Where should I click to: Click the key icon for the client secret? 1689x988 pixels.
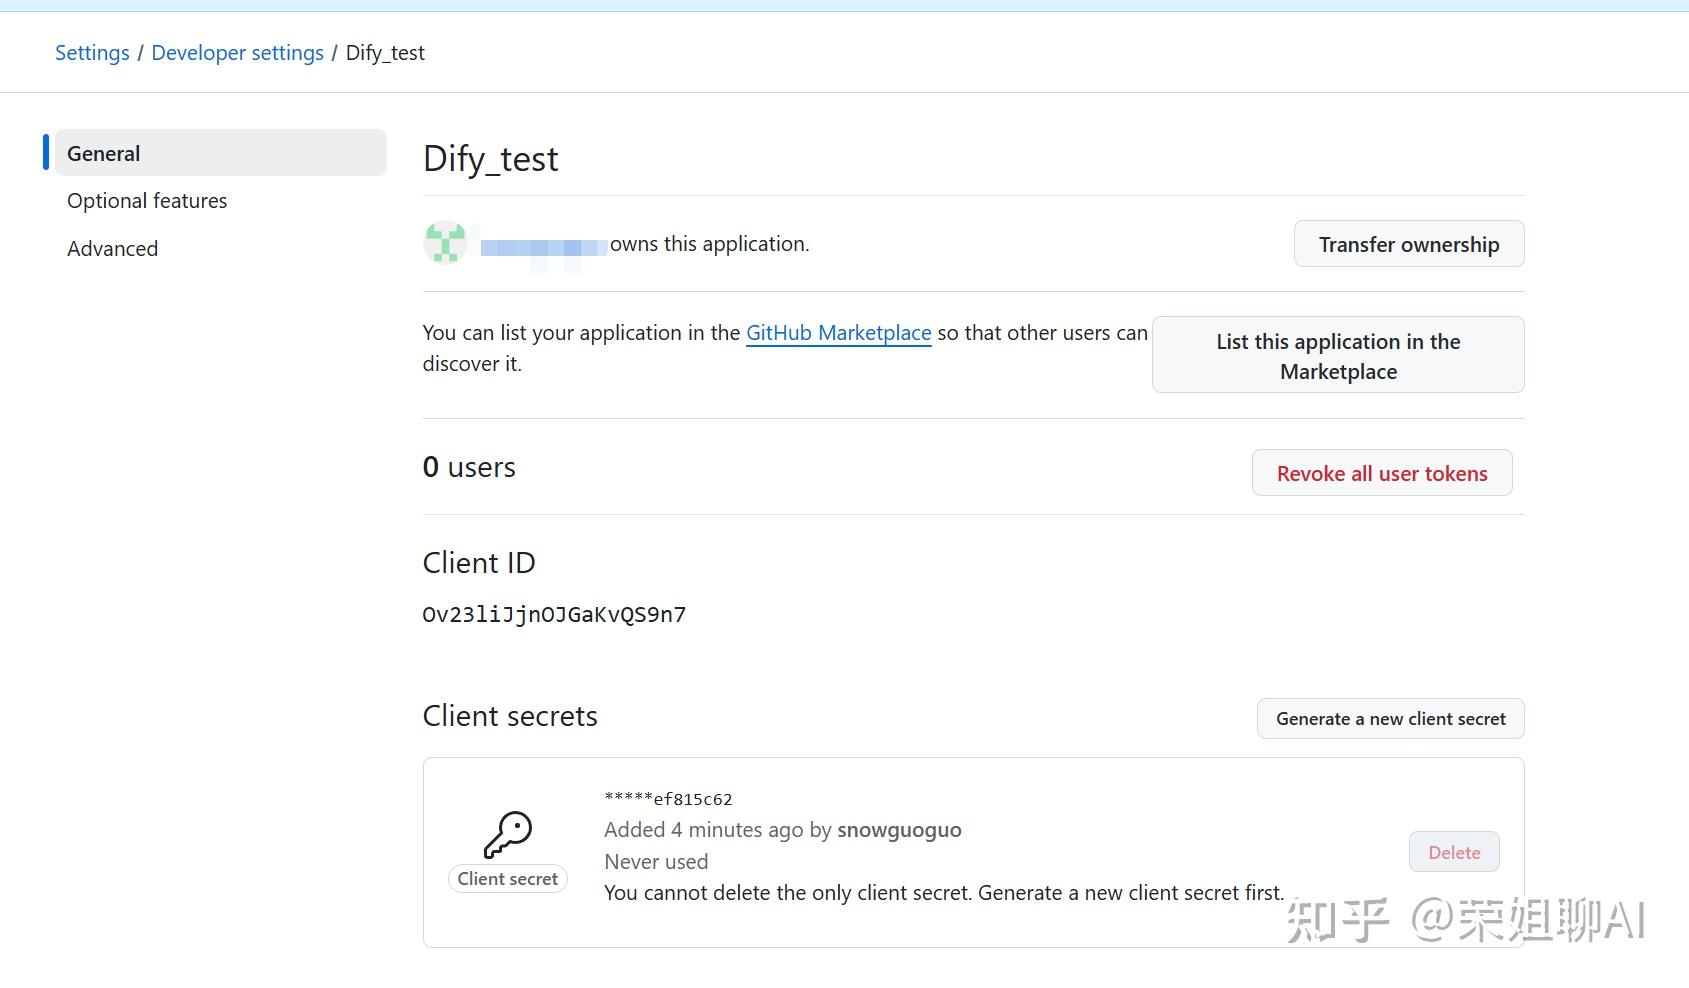(x=508, y=835)
